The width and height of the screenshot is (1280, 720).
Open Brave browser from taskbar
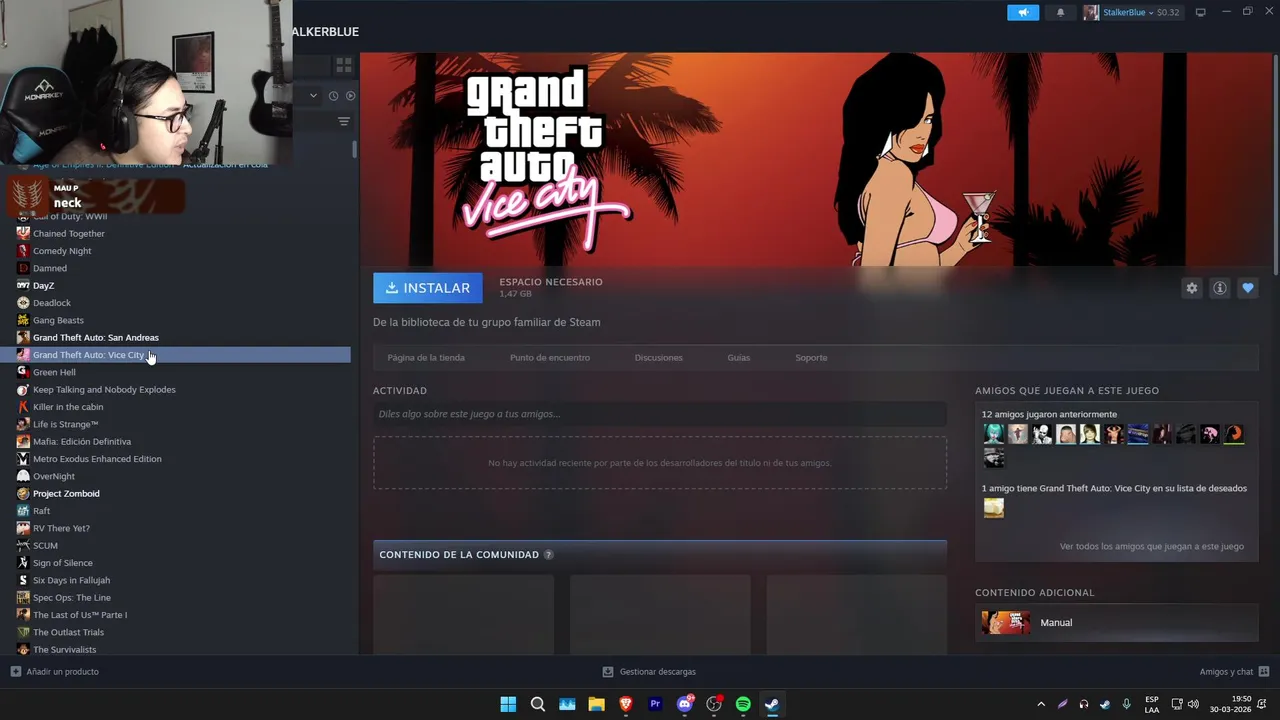[626, 704]
